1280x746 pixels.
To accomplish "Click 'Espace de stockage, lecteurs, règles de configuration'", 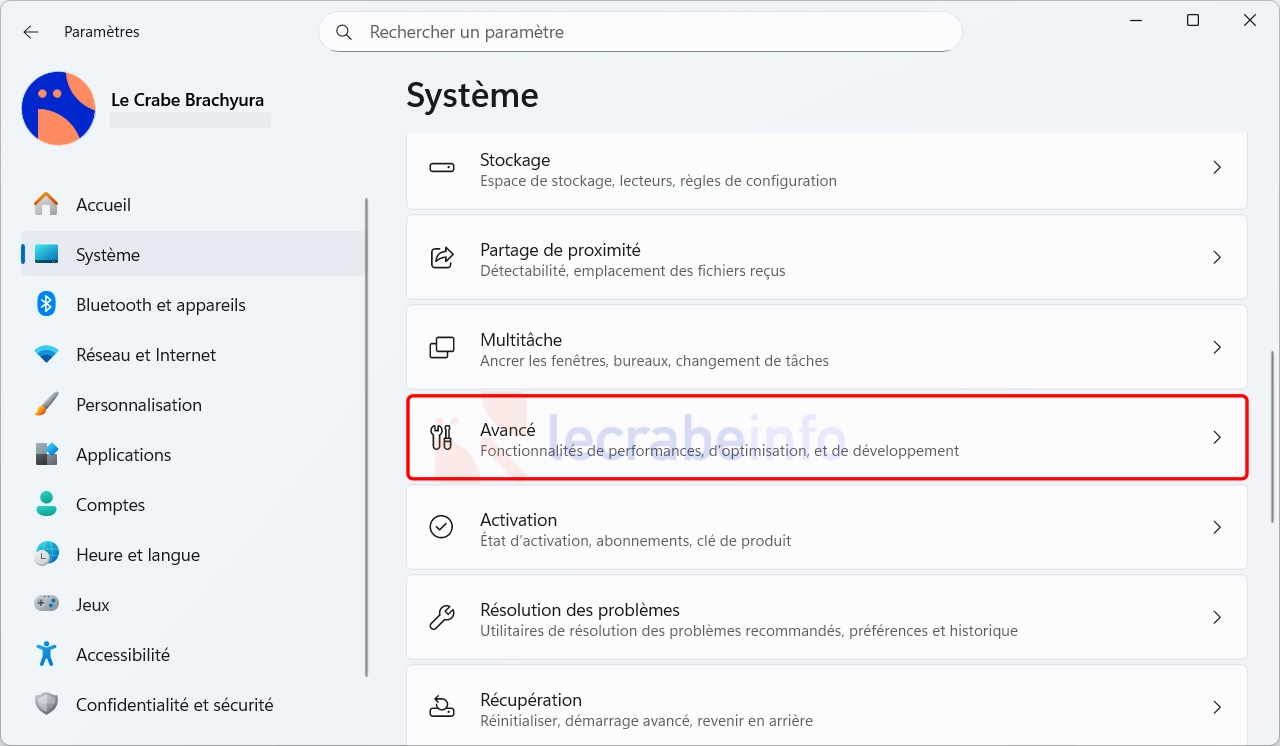I will click(658, 181).
